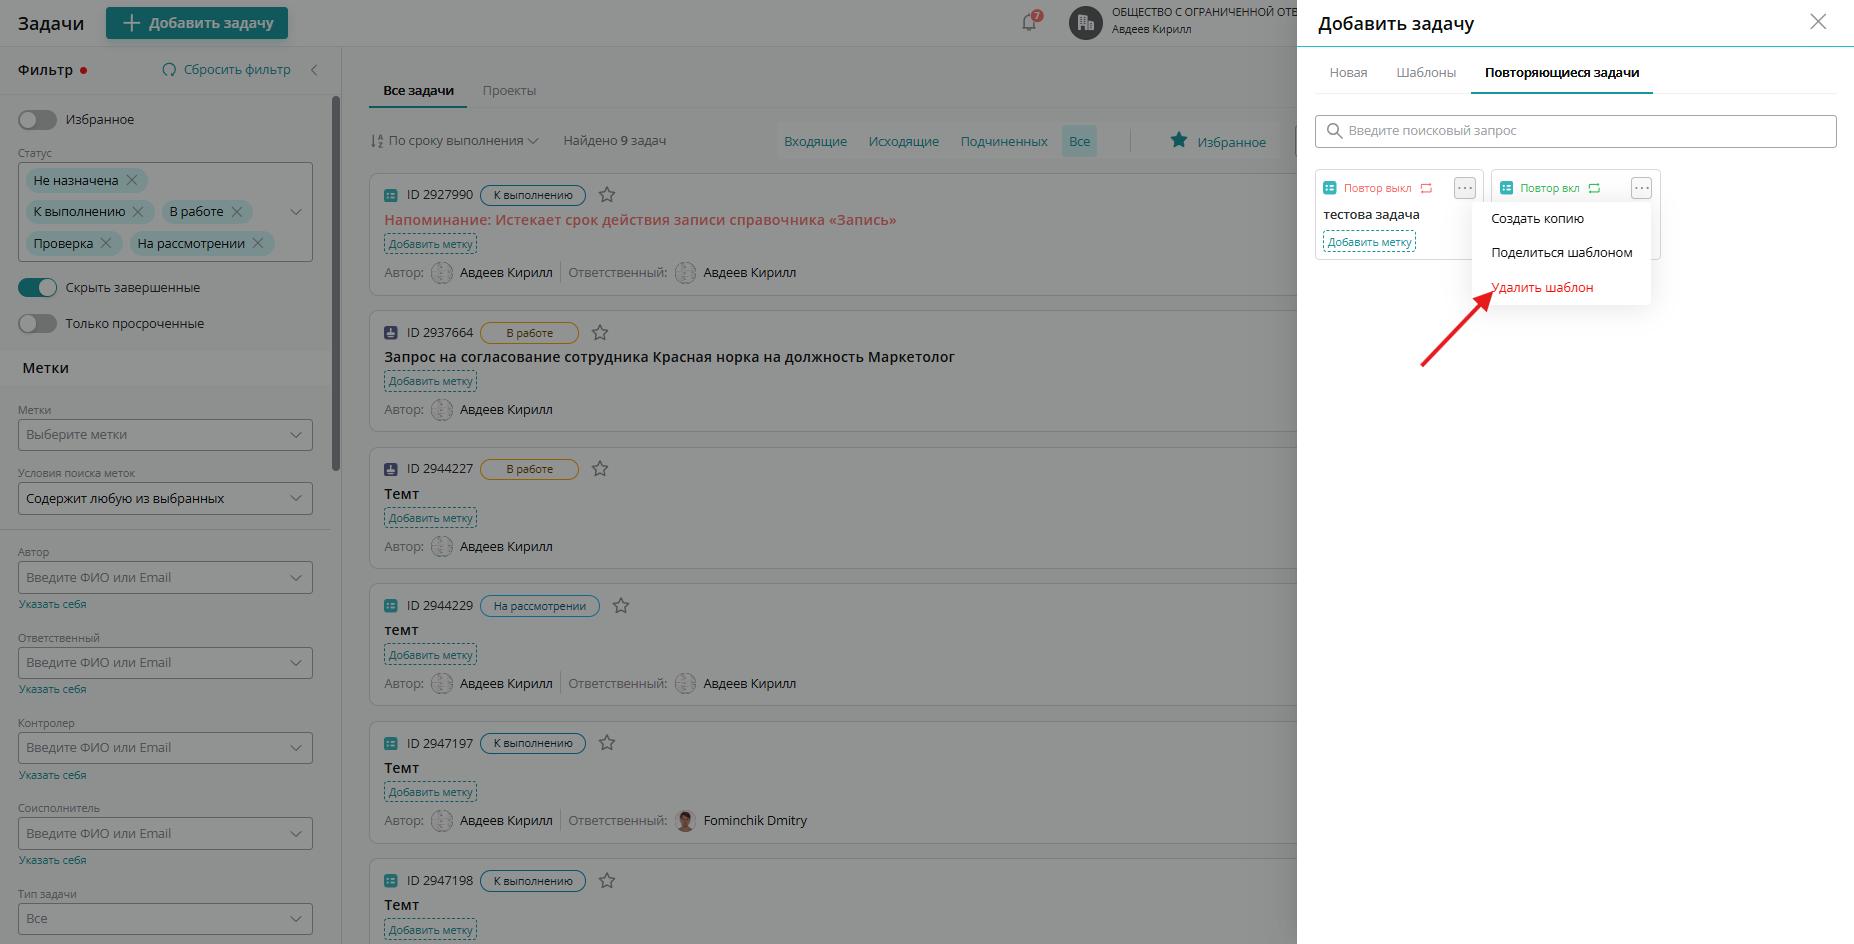The image size is (1854, 944).
Task: Star task ID 2927990 as favorite
Action: click(x=607, y=195)
